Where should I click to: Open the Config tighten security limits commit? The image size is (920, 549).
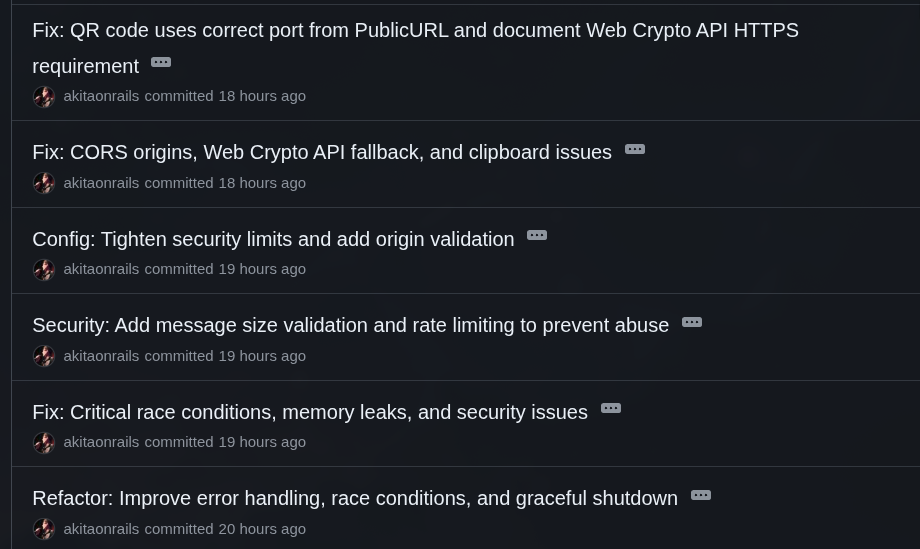(273, 239)
